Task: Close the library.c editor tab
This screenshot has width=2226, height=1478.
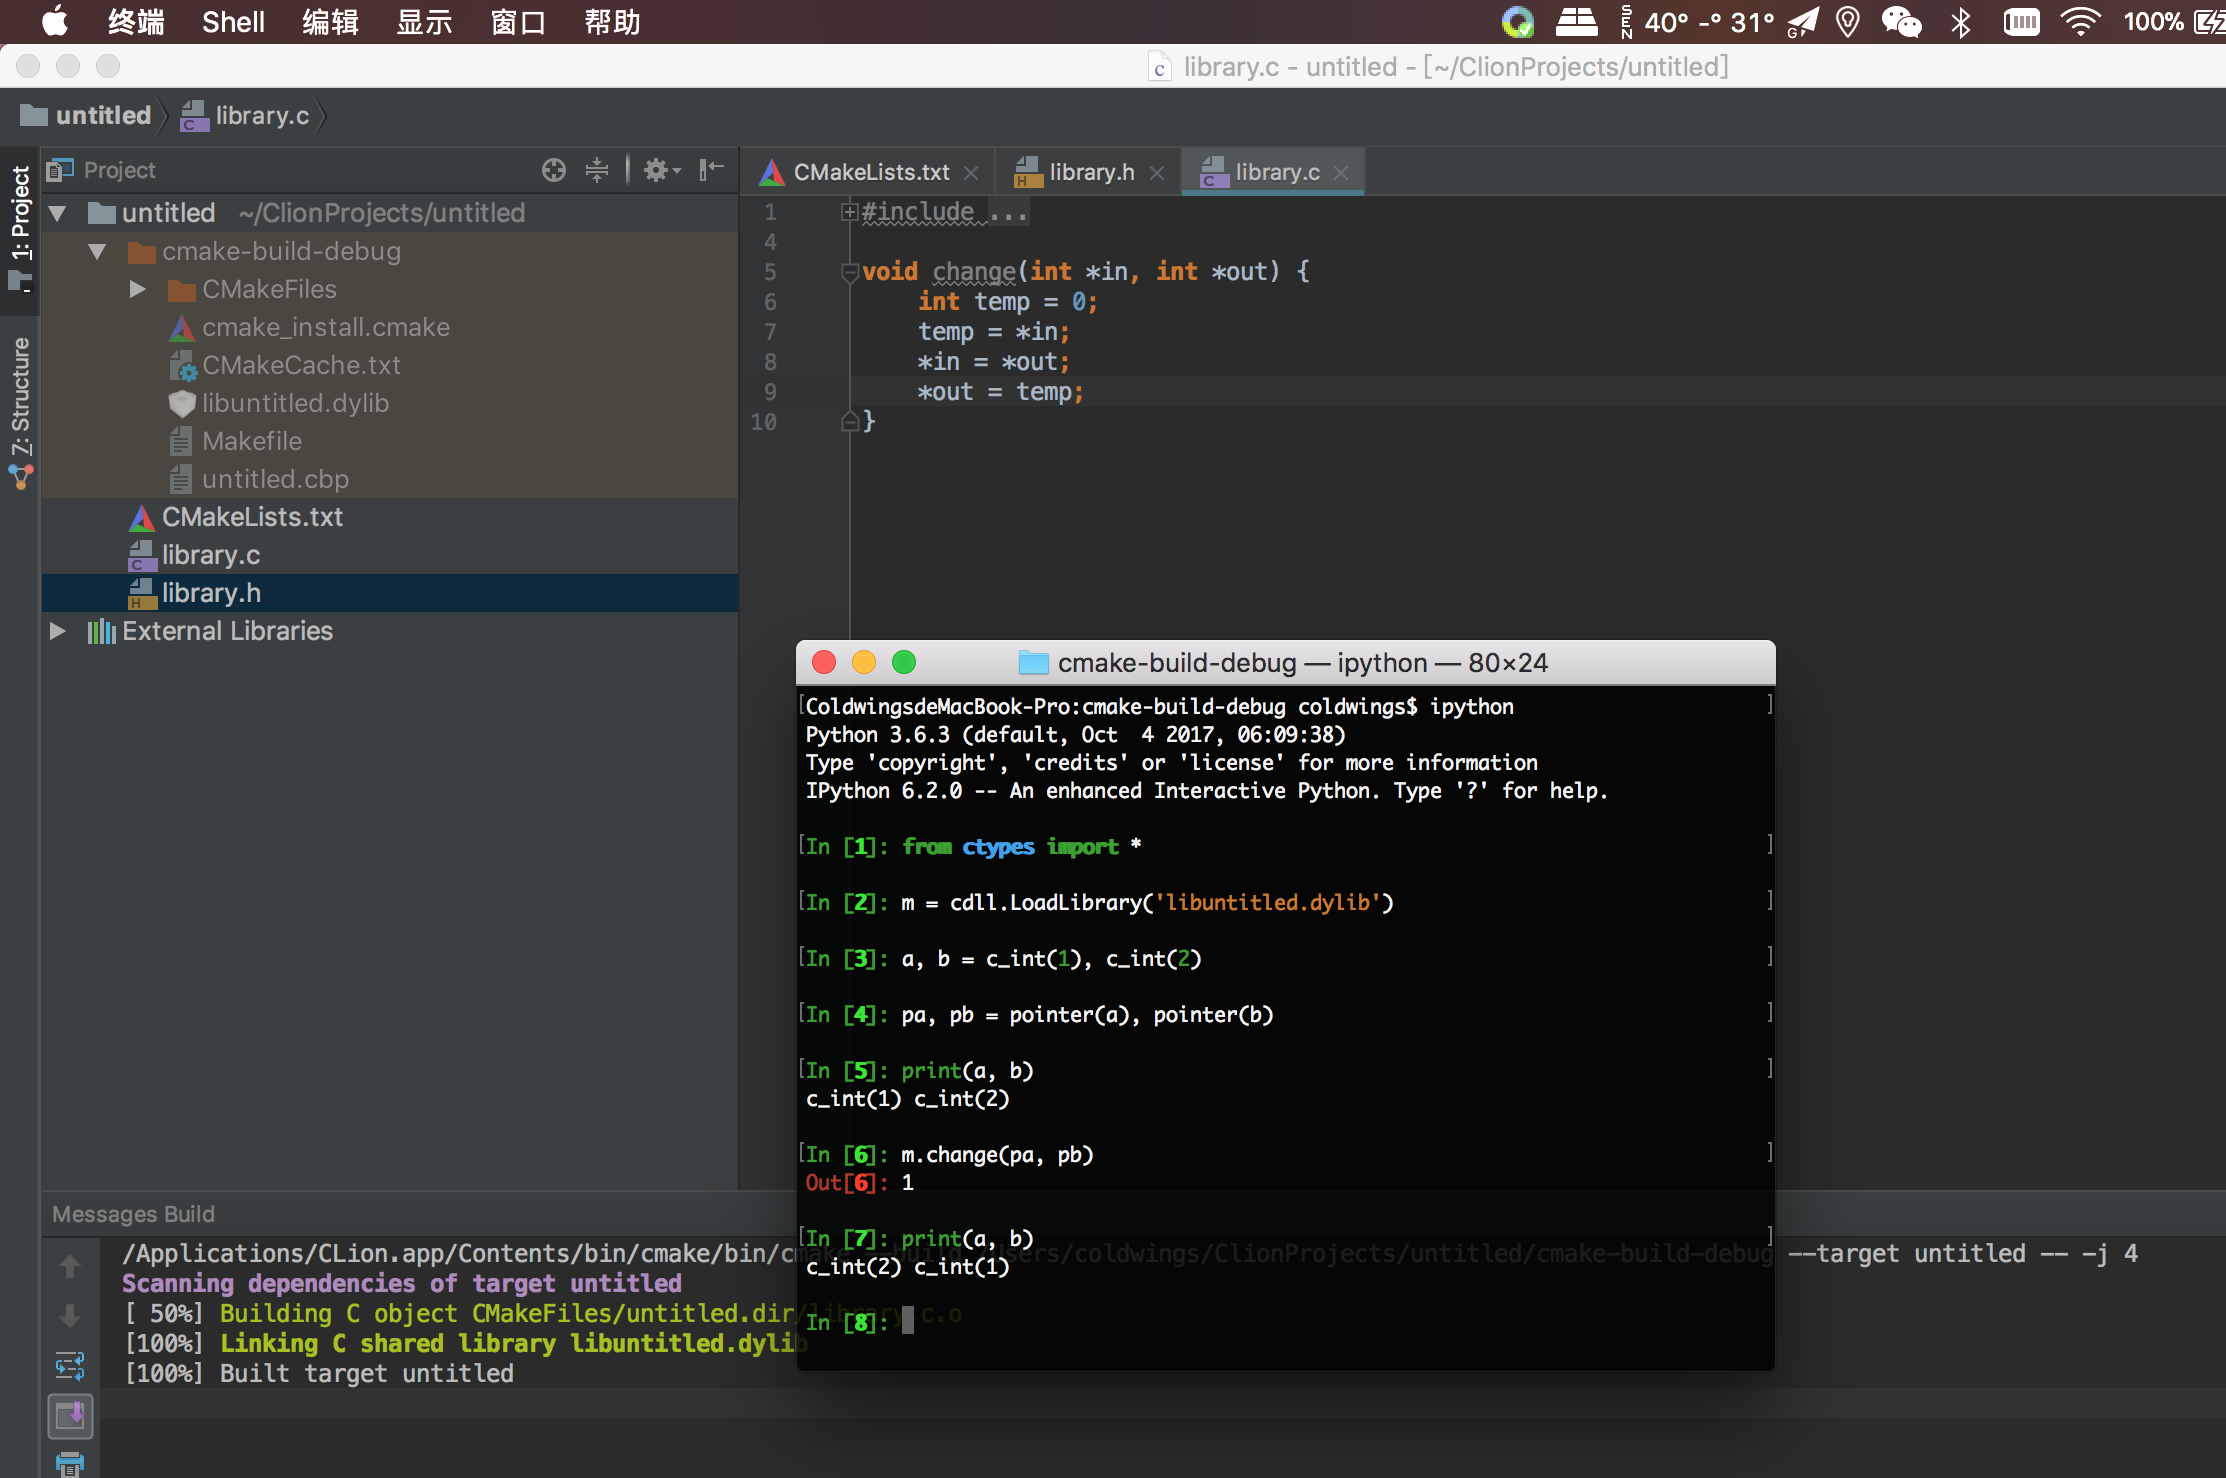Action: click(x=1341, y=173)
